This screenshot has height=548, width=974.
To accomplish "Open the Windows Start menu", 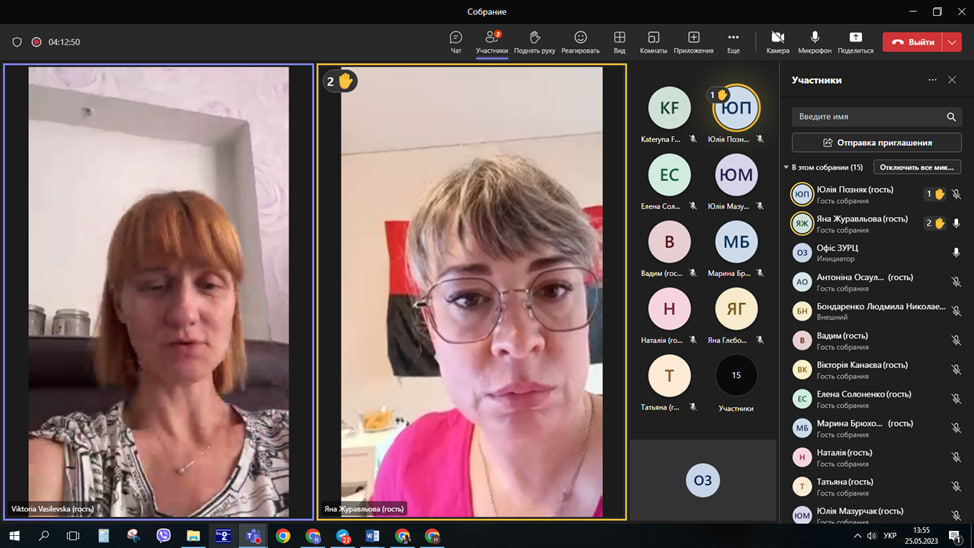I will pos(14,536).
